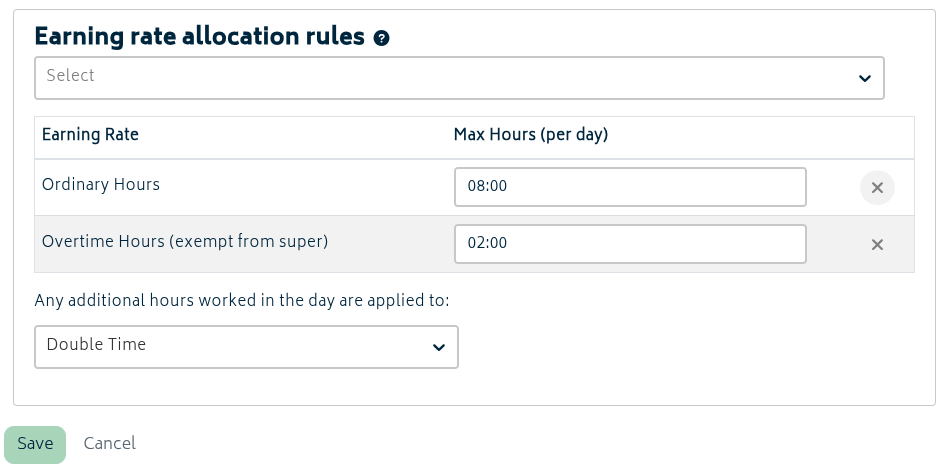Click the Earning rate allocation rules heading
937x468 pixels.
tap(200, 37)
